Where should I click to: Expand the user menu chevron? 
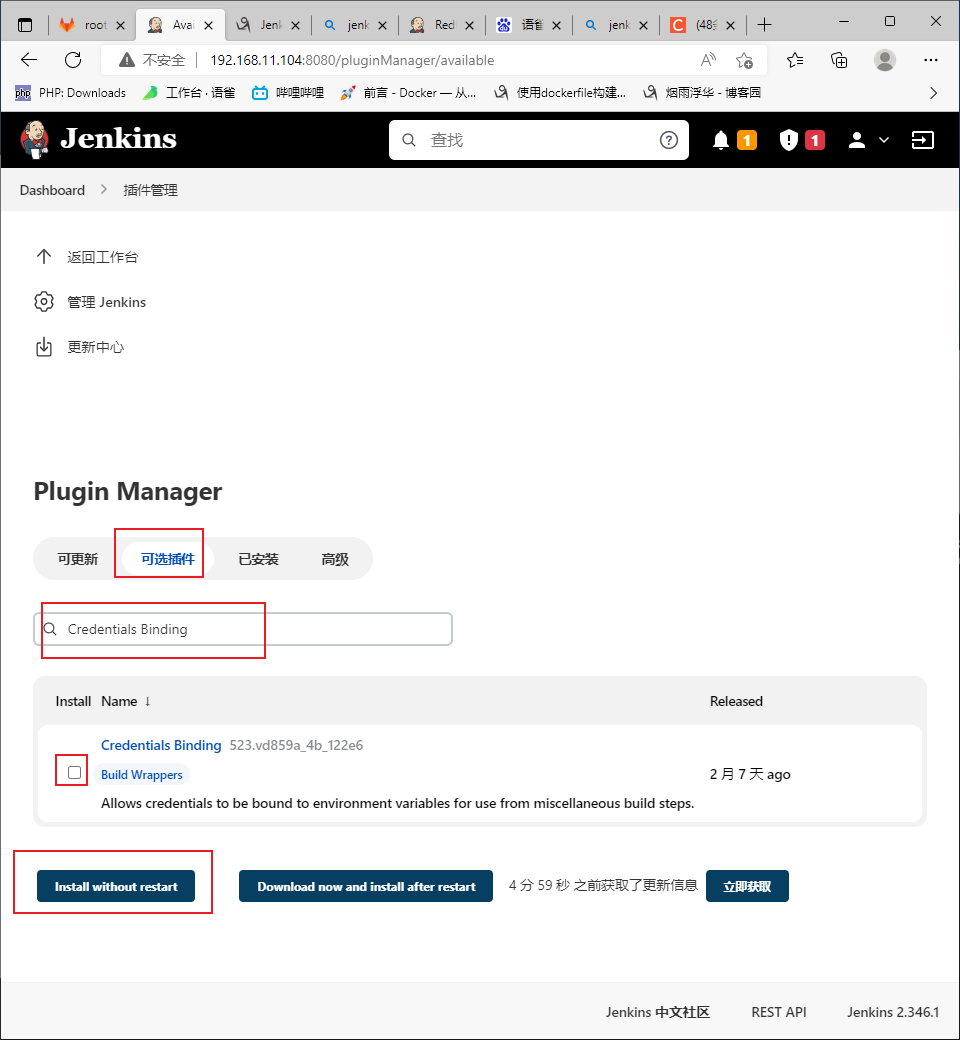click(884, 140)
